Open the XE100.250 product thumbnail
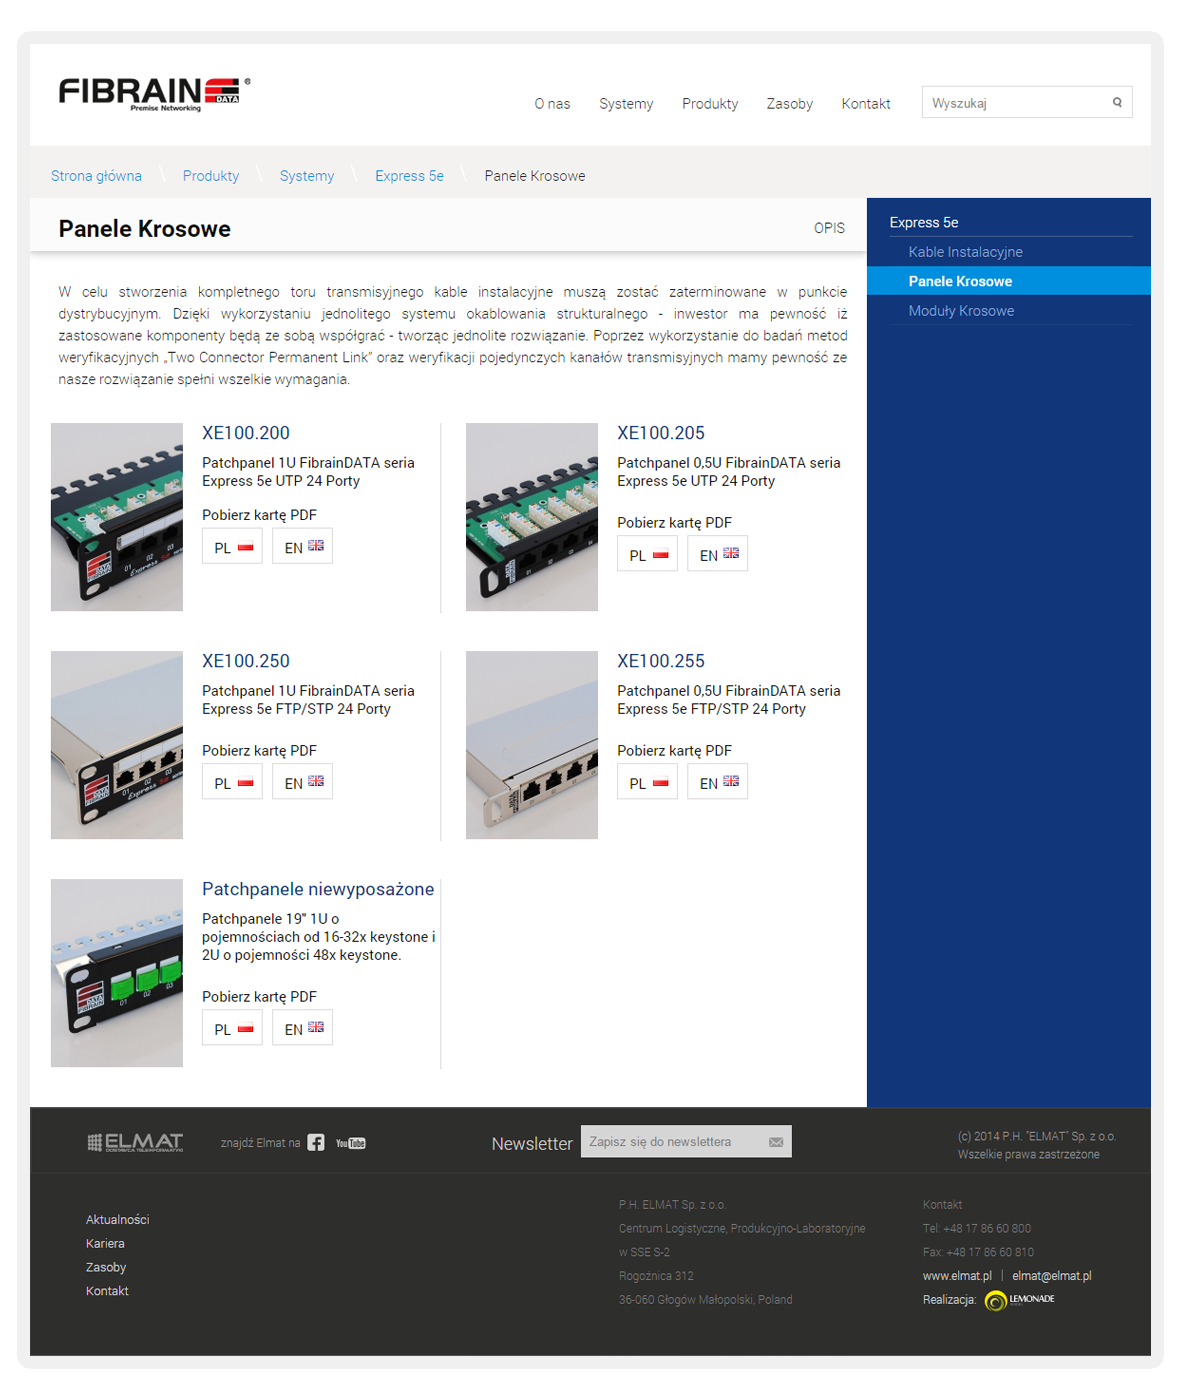 pyautogui.click(x=117, y=745)
